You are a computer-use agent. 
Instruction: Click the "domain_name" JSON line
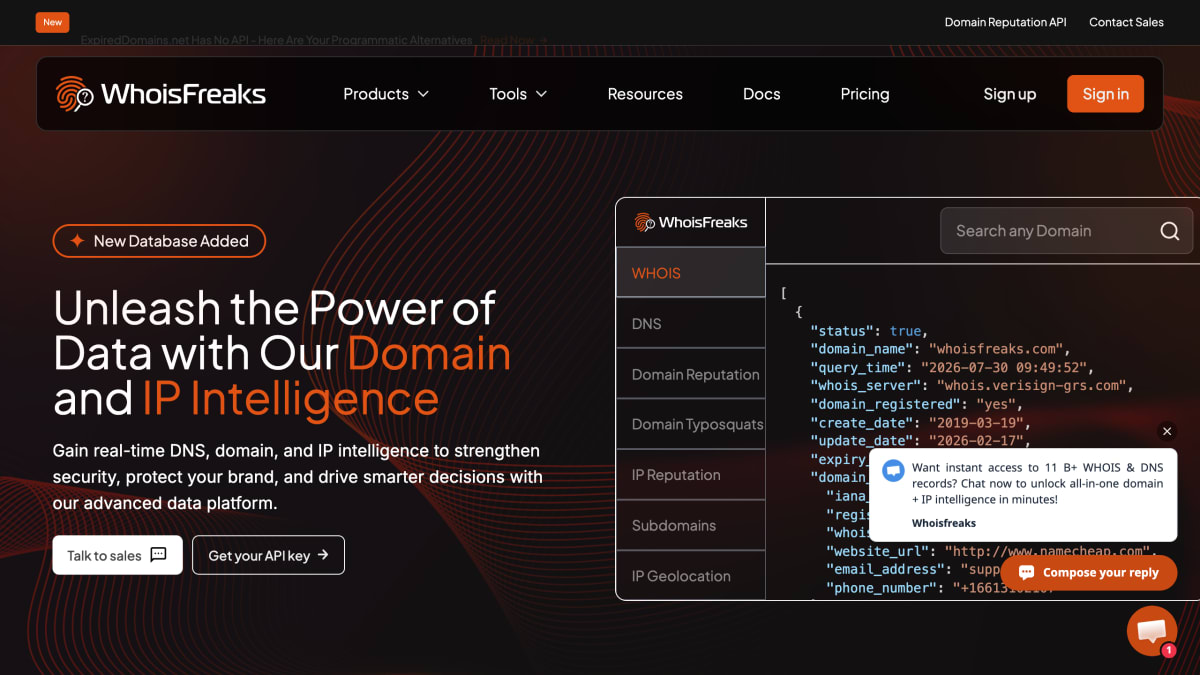coord(940,349)
